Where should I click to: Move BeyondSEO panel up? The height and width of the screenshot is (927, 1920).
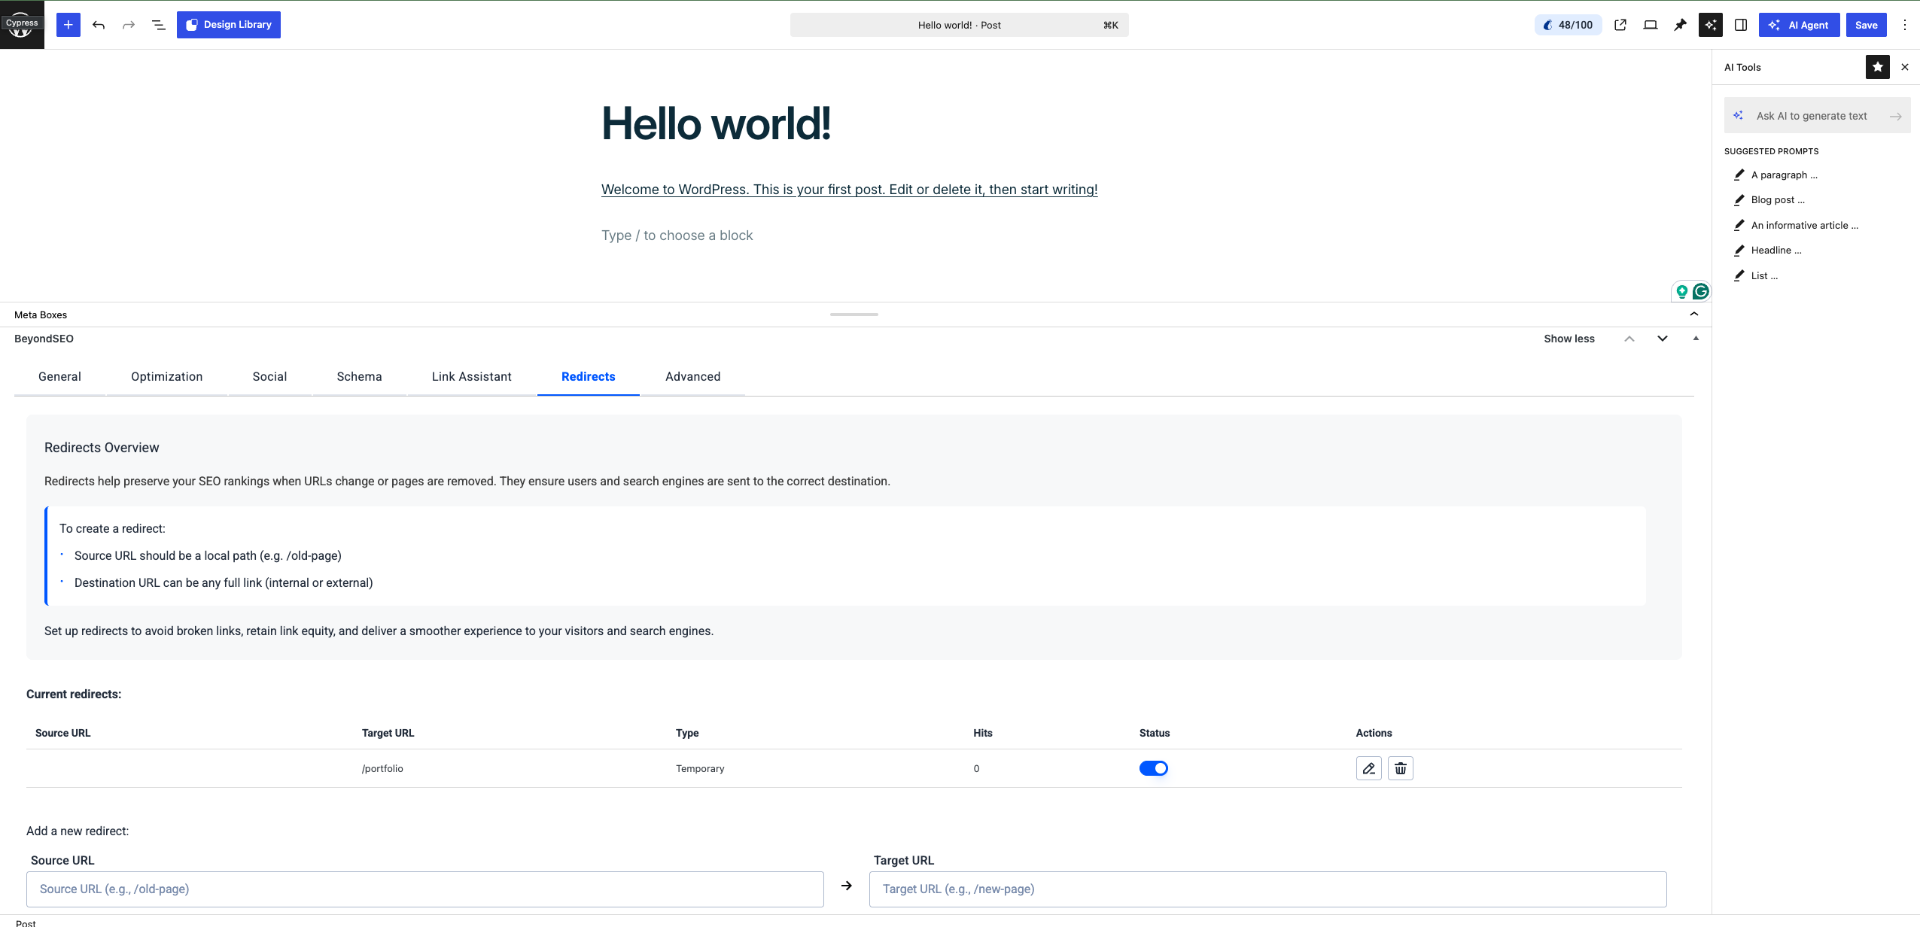click(x=1629, y=339)
